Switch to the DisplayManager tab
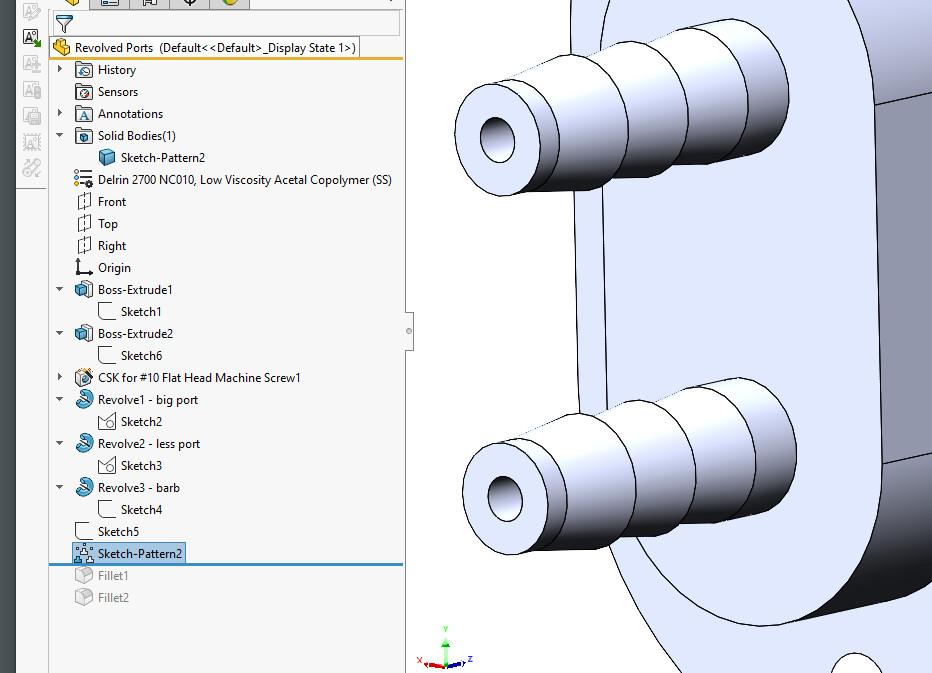The height and width of the screenshot is (673, 932). pyautogui.click(x=229, y=2)
